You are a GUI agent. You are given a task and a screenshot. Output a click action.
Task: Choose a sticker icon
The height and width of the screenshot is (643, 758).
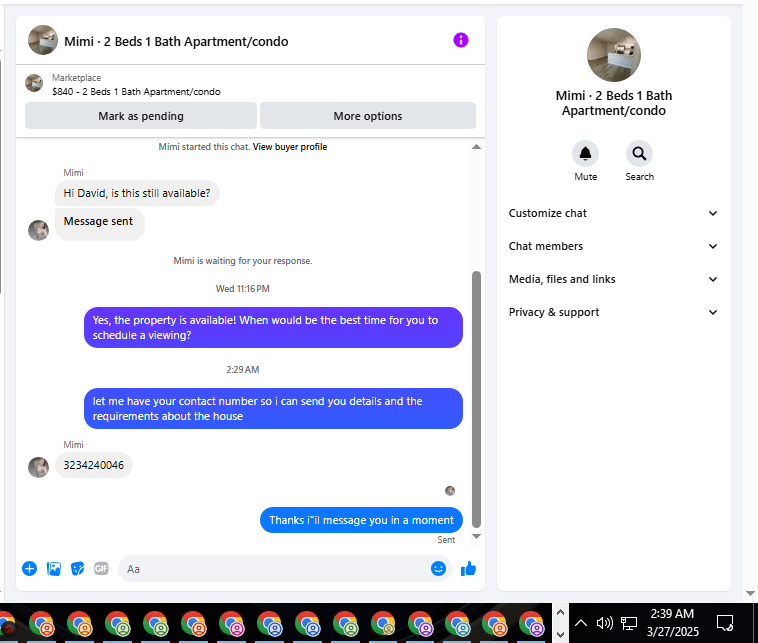(x=77, y=569)
